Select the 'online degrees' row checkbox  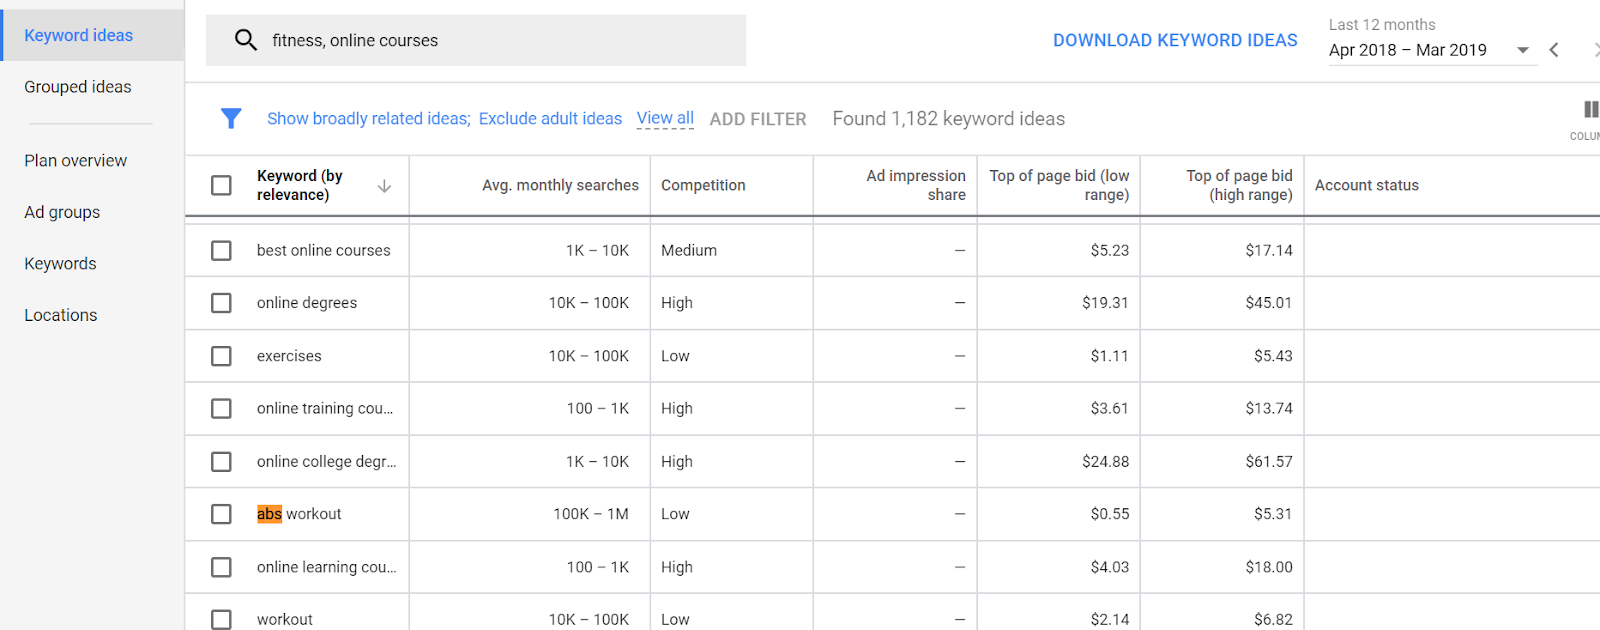(221, 303)
